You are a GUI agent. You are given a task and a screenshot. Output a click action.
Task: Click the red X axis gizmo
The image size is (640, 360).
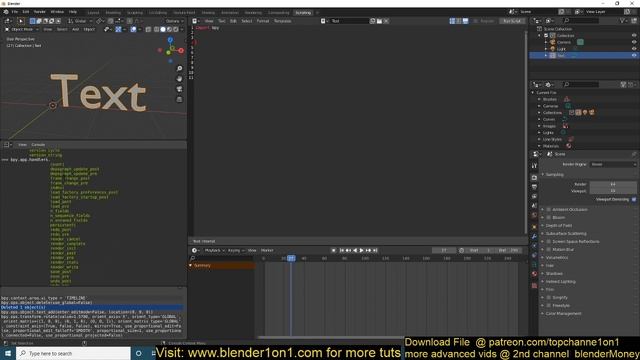[x=181, y=51]
